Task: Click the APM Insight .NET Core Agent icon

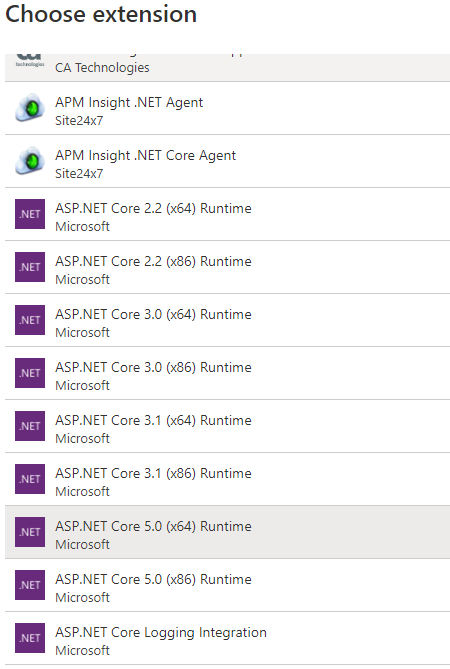Action: click(x=30, y=161)
